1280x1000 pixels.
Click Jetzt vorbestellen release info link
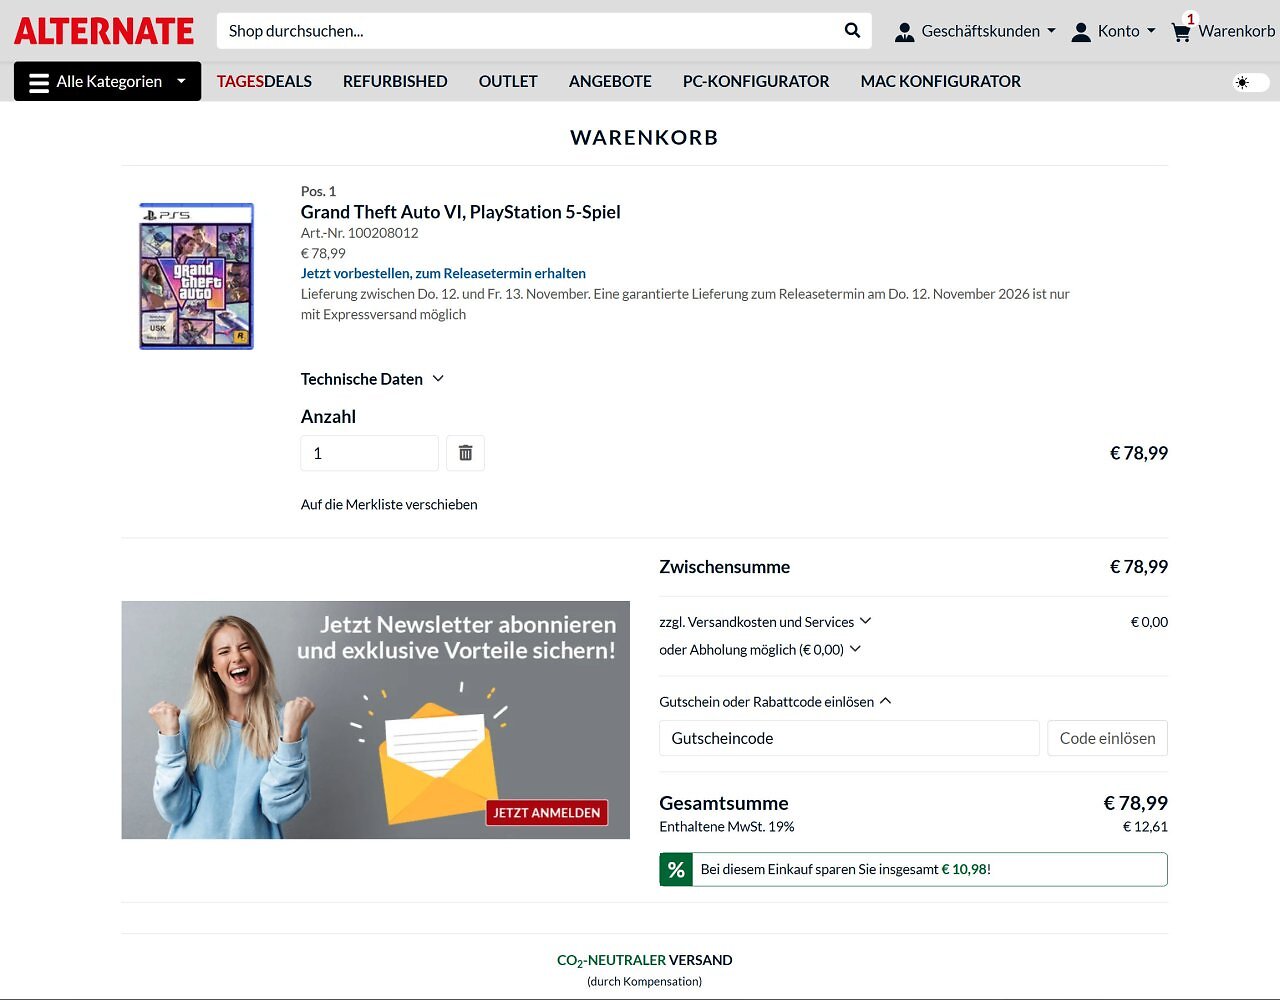443,273
